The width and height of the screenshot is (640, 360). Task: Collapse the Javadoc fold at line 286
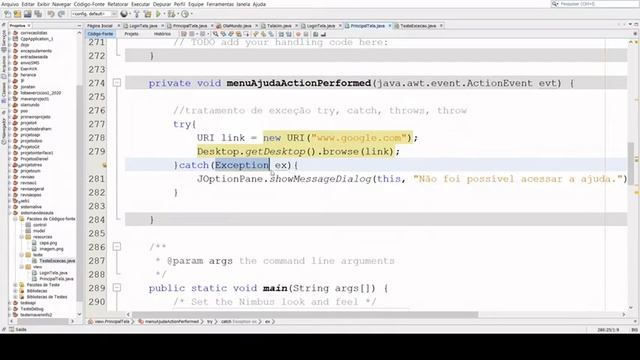117,247
